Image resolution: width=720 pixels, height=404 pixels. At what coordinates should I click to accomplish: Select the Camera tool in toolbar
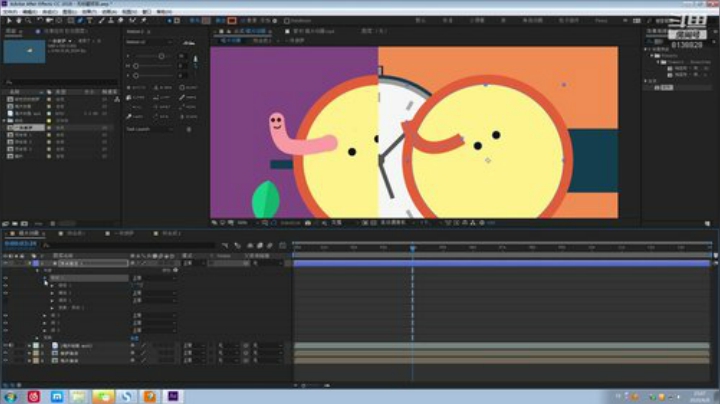(49, 20)
